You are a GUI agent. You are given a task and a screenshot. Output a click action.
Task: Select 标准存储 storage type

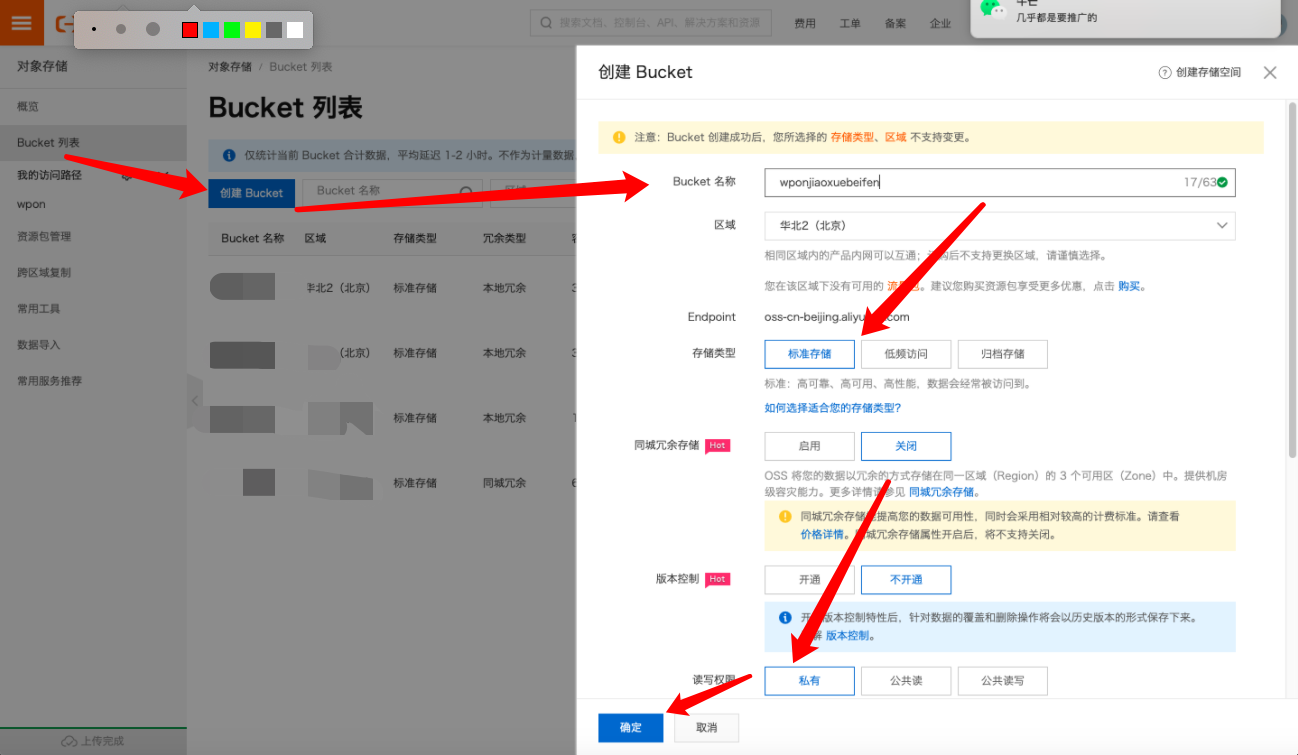pyautogui.click(x=810, y=354)
